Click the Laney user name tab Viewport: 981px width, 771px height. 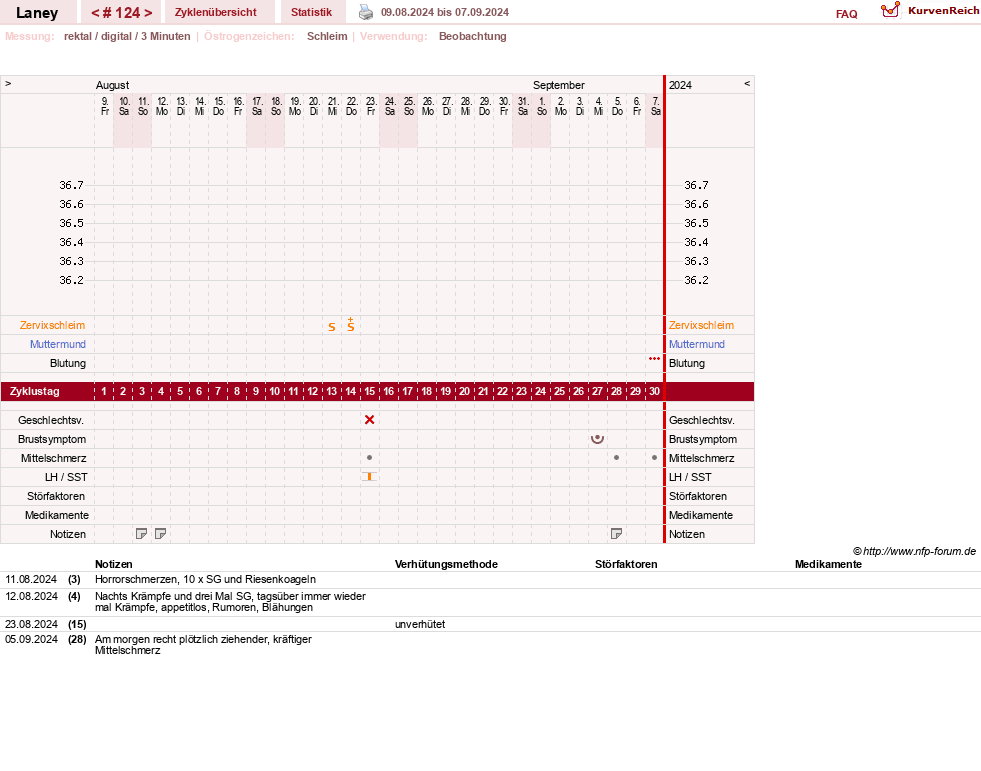pos(37,13)
